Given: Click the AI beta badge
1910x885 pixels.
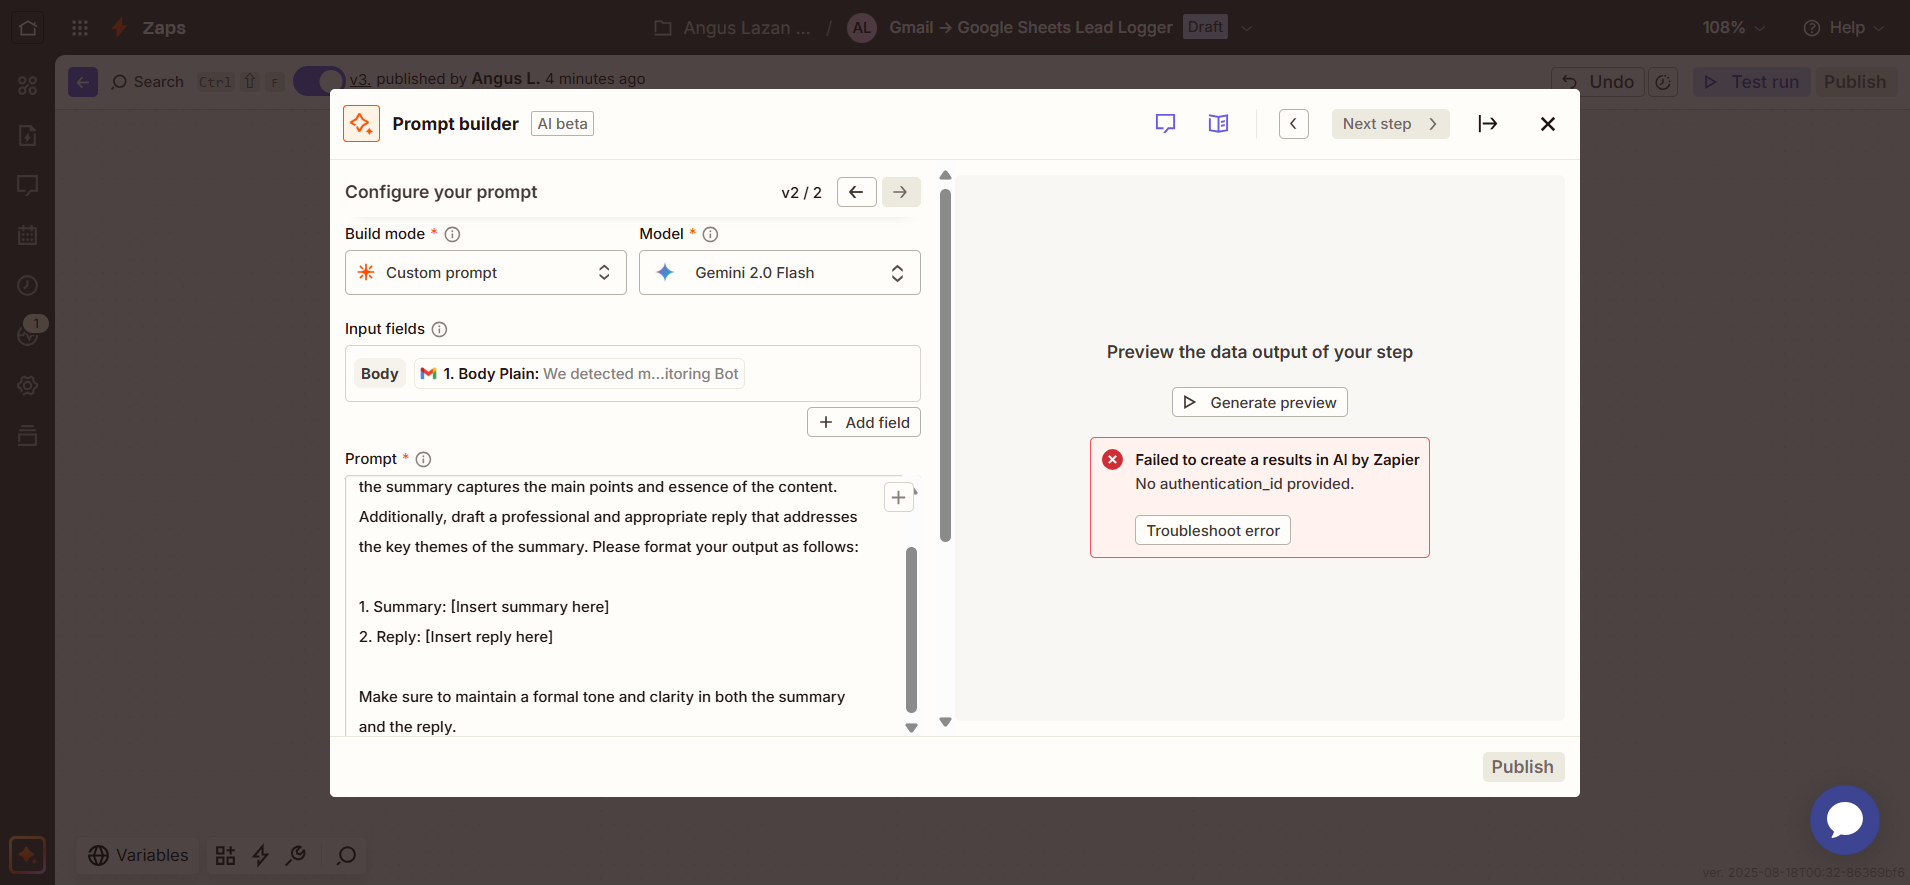Looking at the screenshot, I should 562,124.
